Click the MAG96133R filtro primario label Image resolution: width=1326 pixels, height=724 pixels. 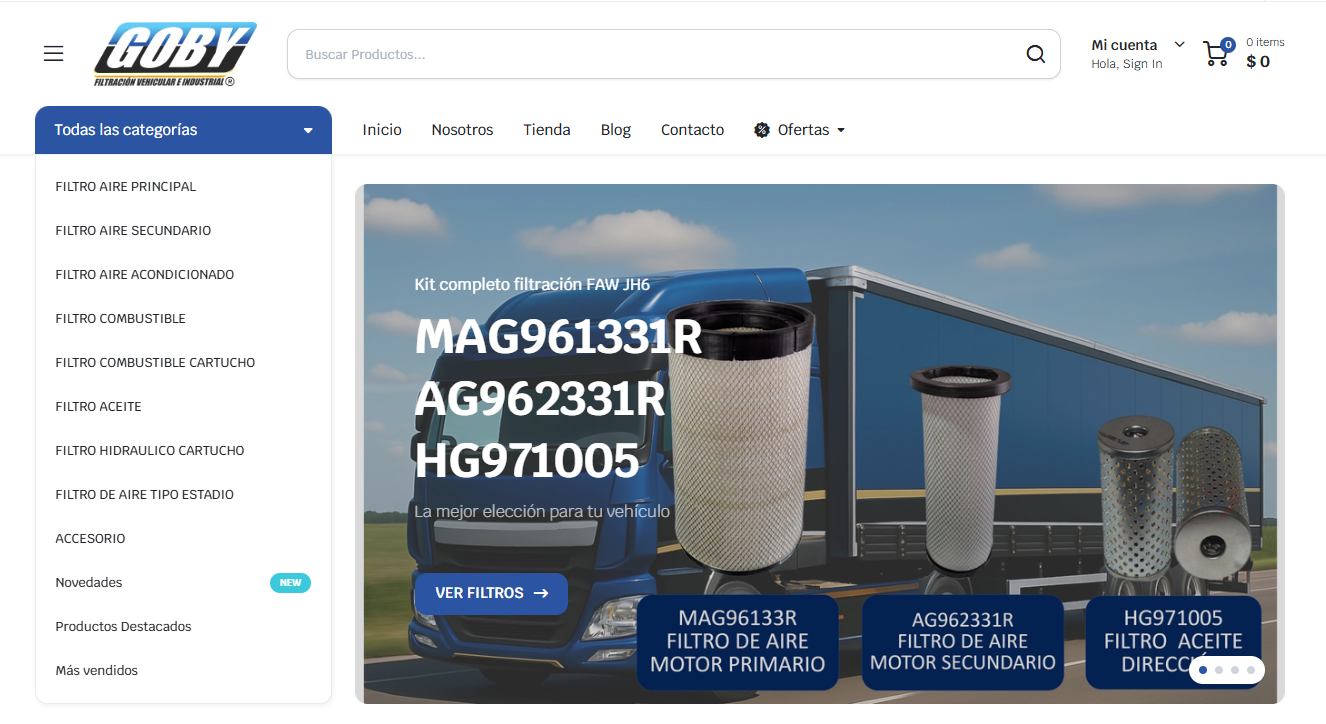(x=738, y=641)
